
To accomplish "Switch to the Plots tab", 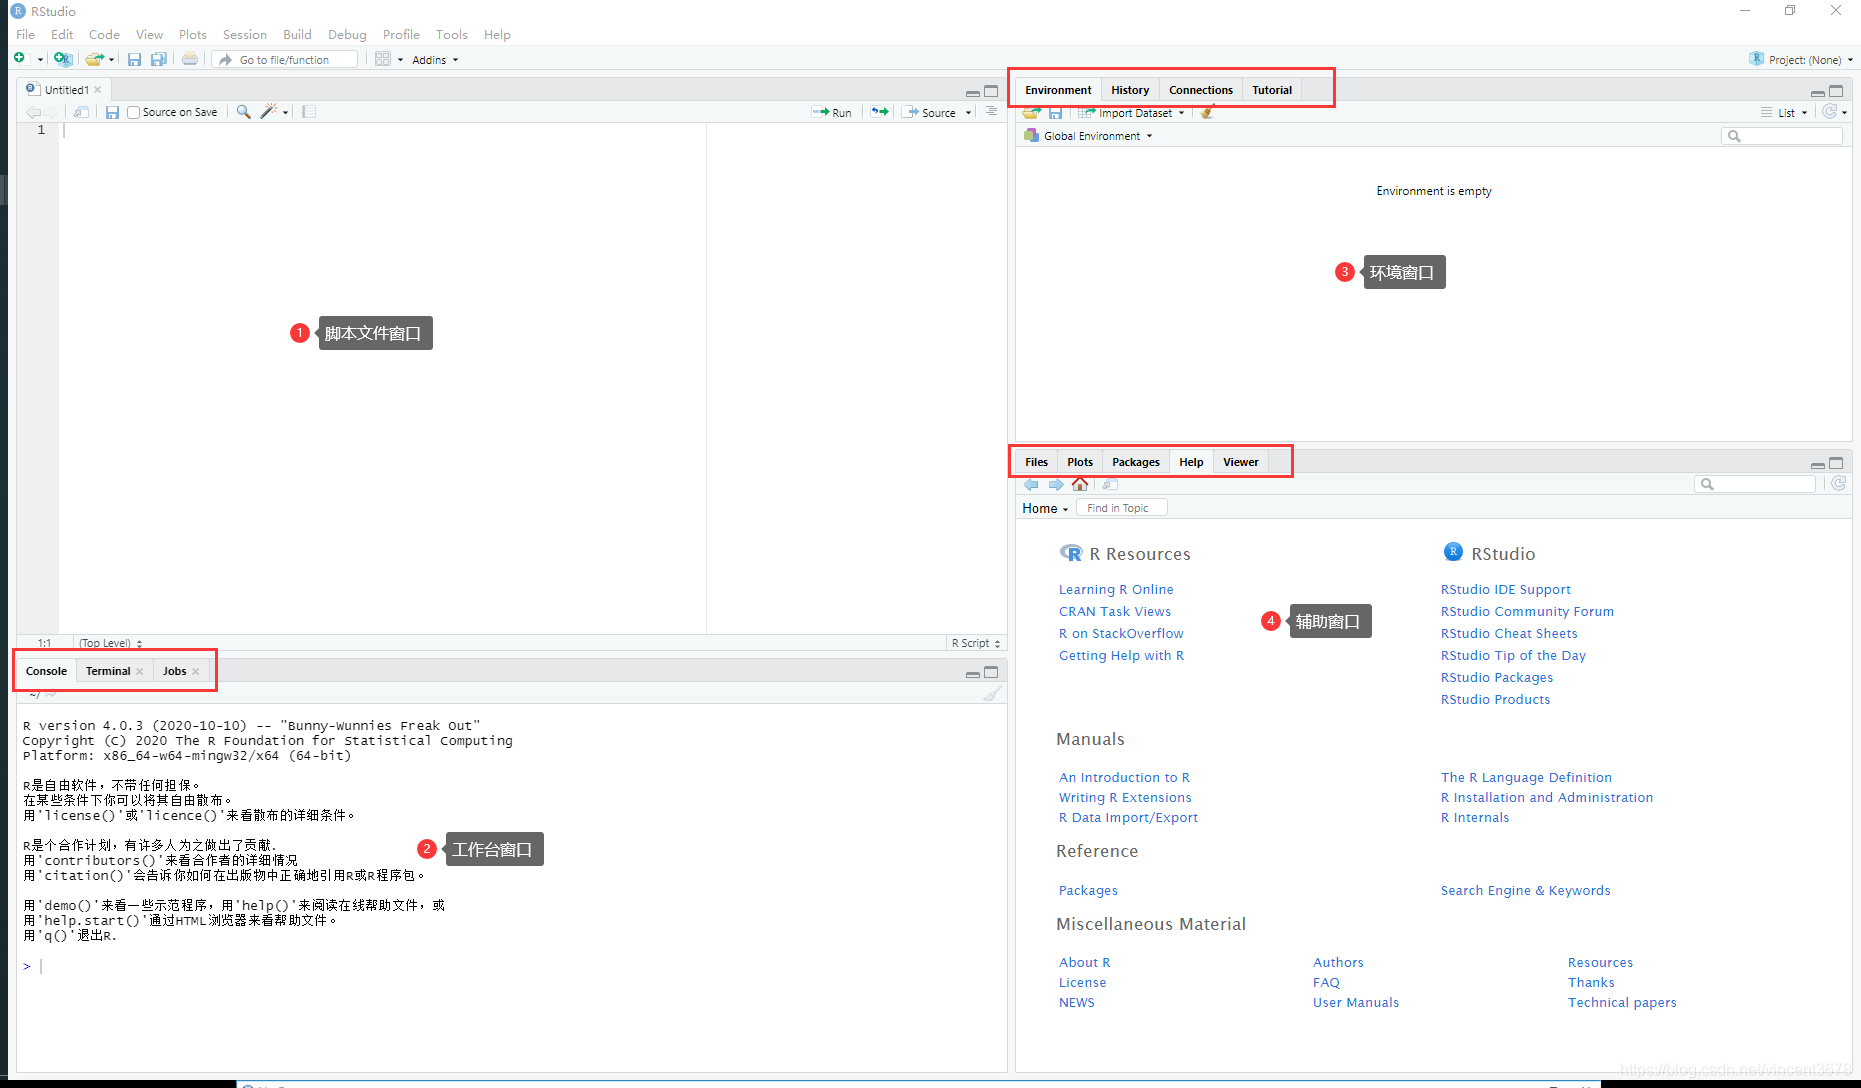I will [x=1079, y=462].
